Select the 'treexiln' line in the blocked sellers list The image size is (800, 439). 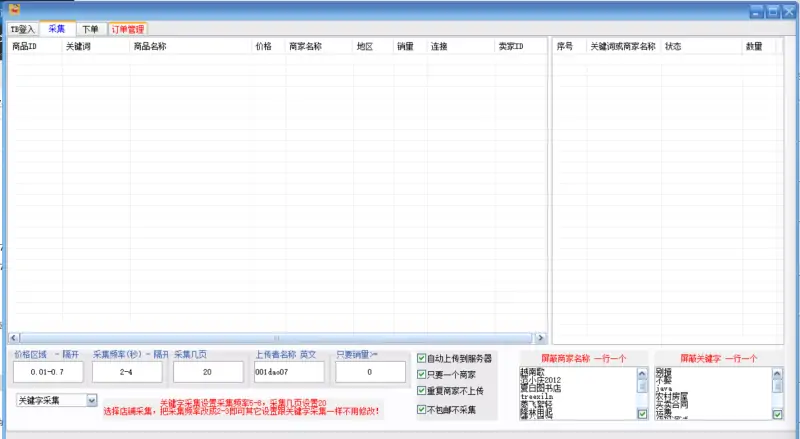click(537, 396)
